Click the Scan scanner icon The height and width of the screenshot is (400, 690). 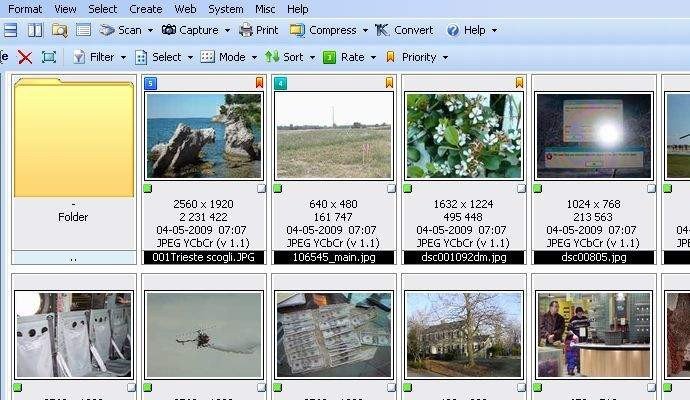point(107,30)
